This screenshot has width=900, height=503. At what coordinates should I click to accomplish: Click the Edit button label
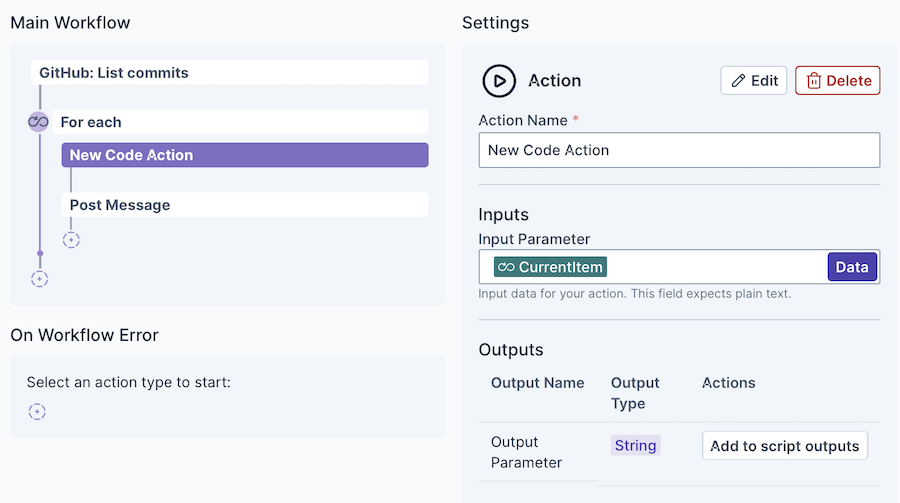click(765, 81)
